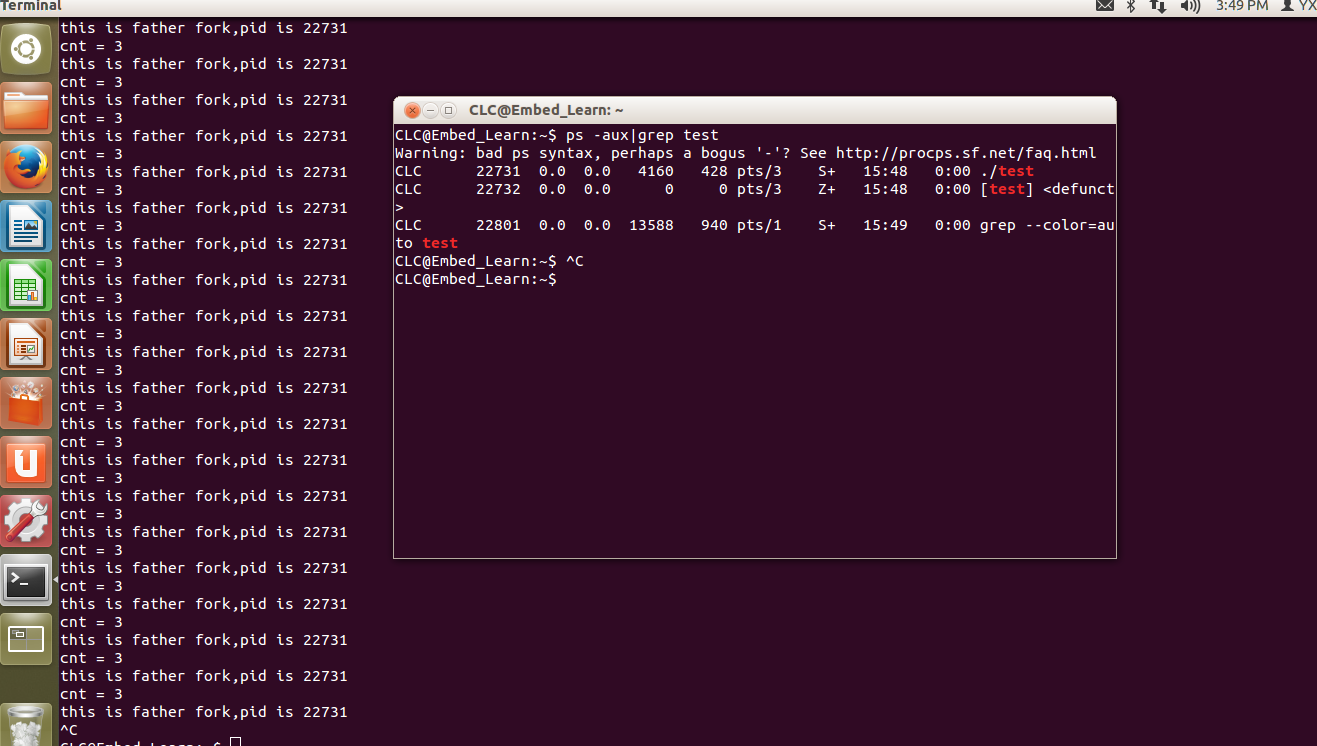Click the '^C' line in front terminal
The height and width of the screenshot is (746, 1317).
[x=575, y=261]
